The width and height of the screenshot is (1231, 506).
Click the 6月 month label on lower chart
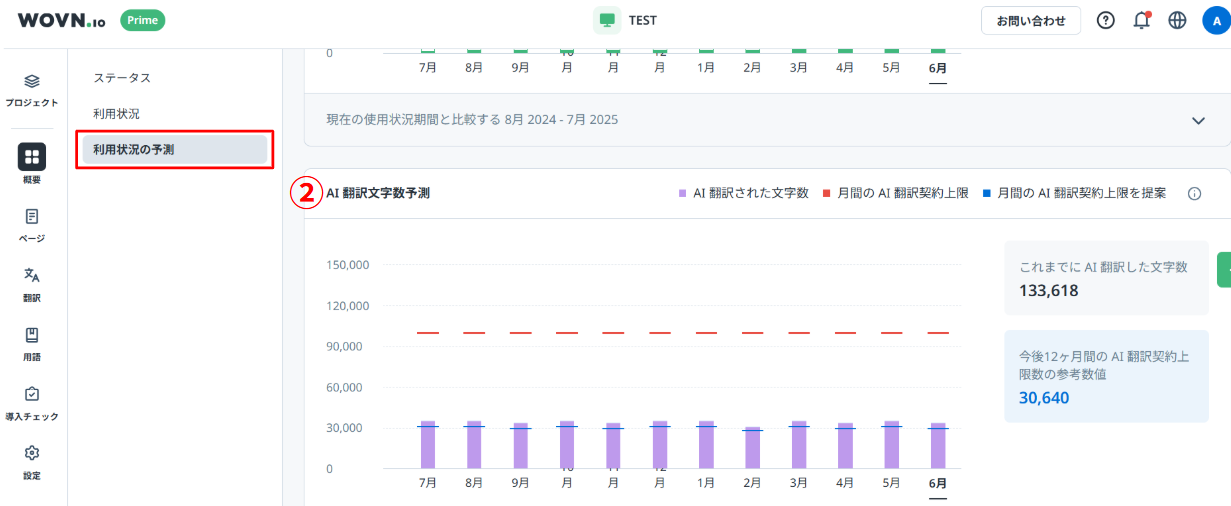click(x=937, y=483)
